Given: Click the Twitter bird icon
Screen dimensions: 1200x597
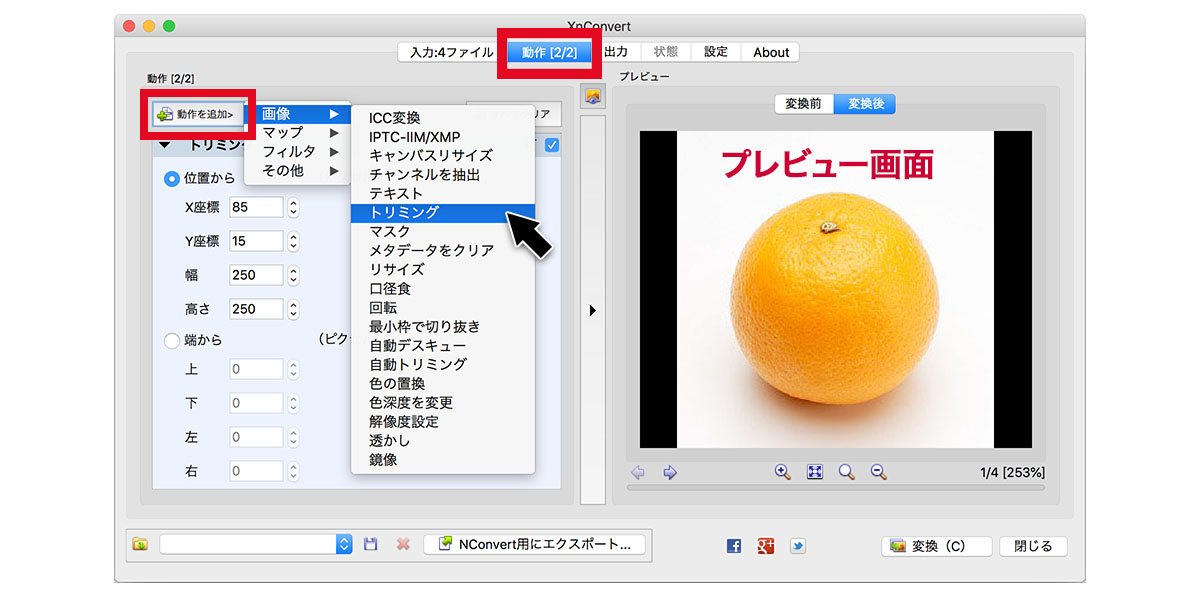Looking at the screenshot, I should coord(797,546).
